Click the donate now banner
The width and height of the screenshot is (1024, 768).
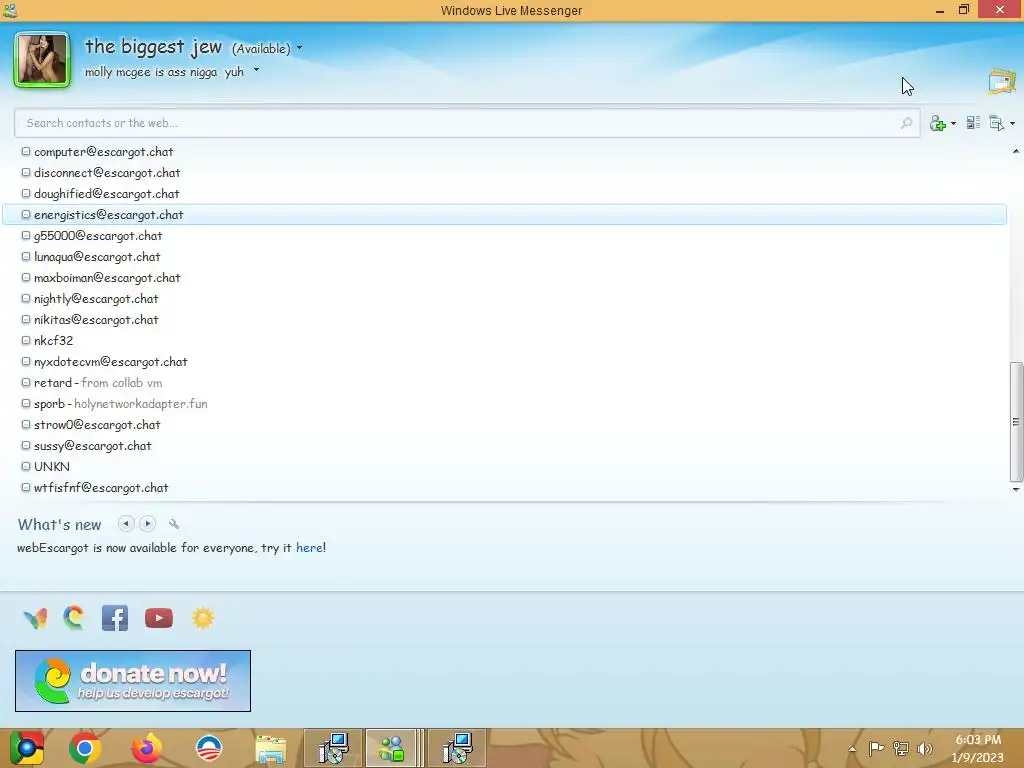coord(133,680)
